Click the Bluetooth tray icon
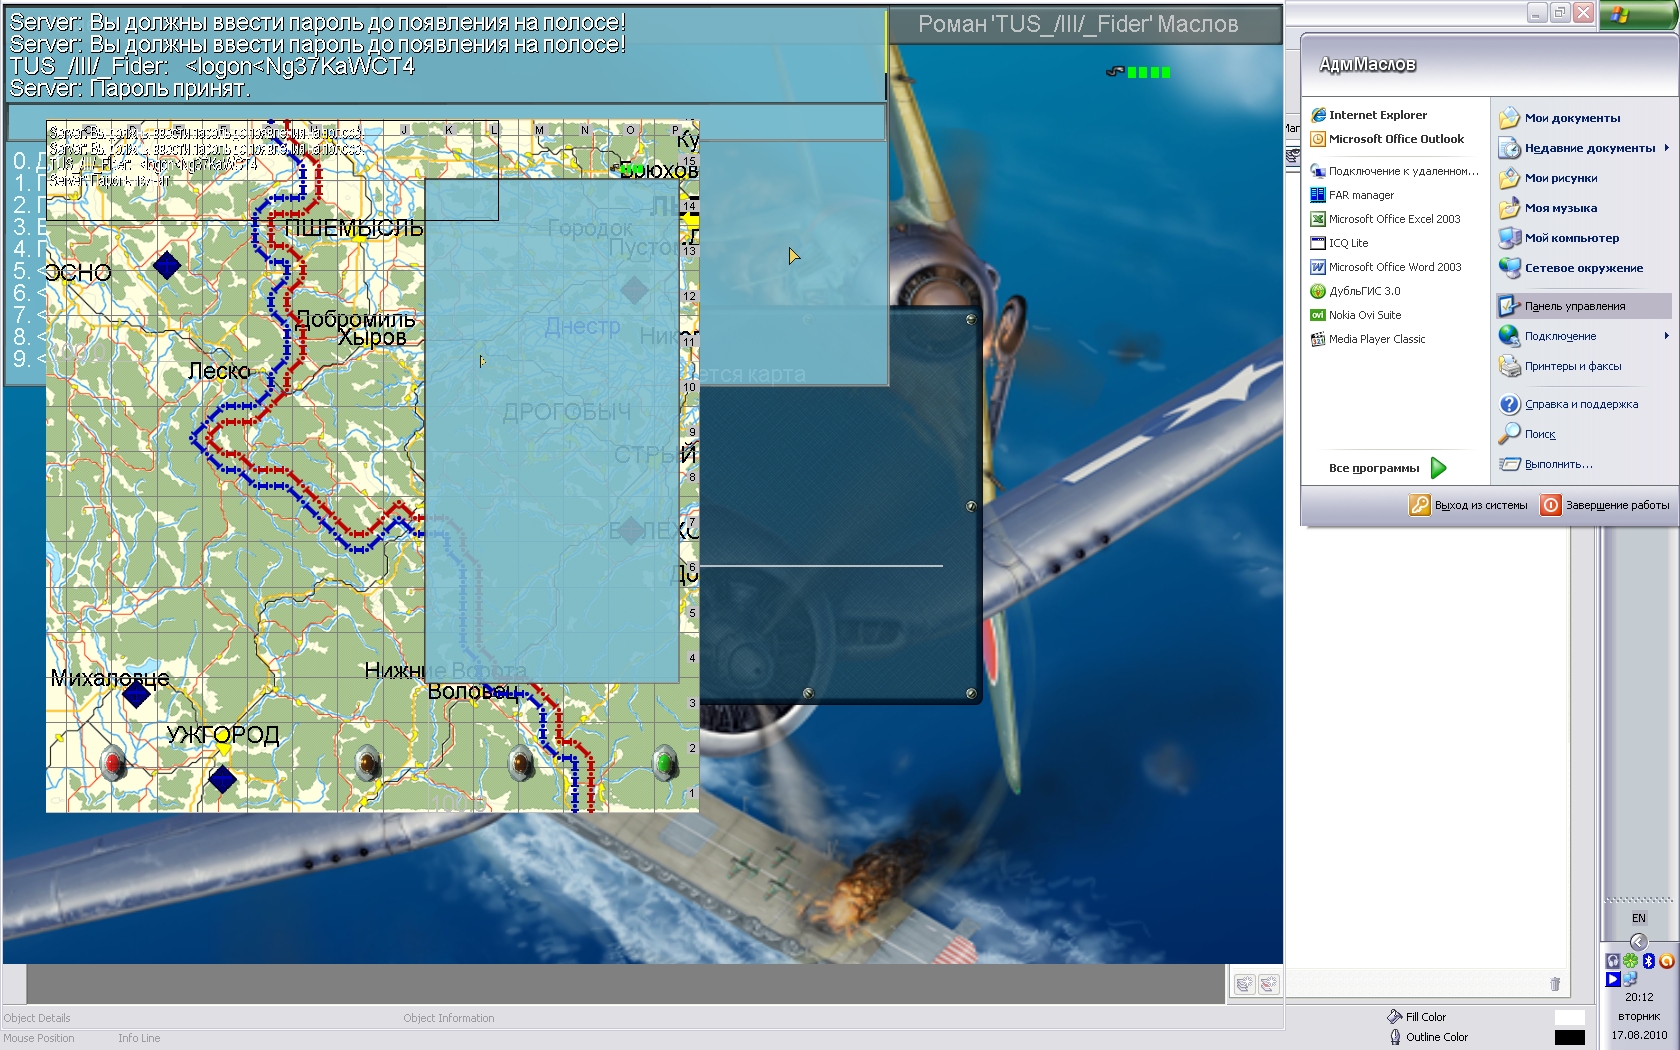 click(x=1648, y=961)
